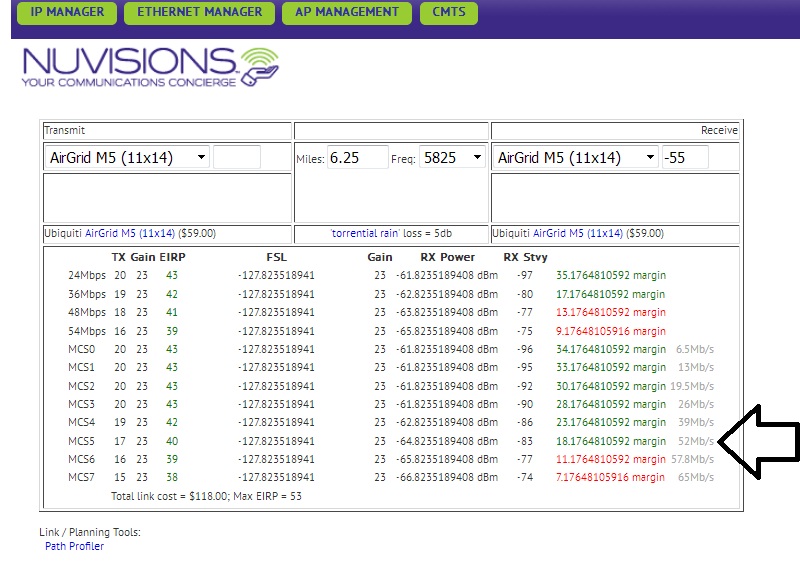Click the MCS3 row label
The image size is (800, 567).
click(x=82, y=404)
